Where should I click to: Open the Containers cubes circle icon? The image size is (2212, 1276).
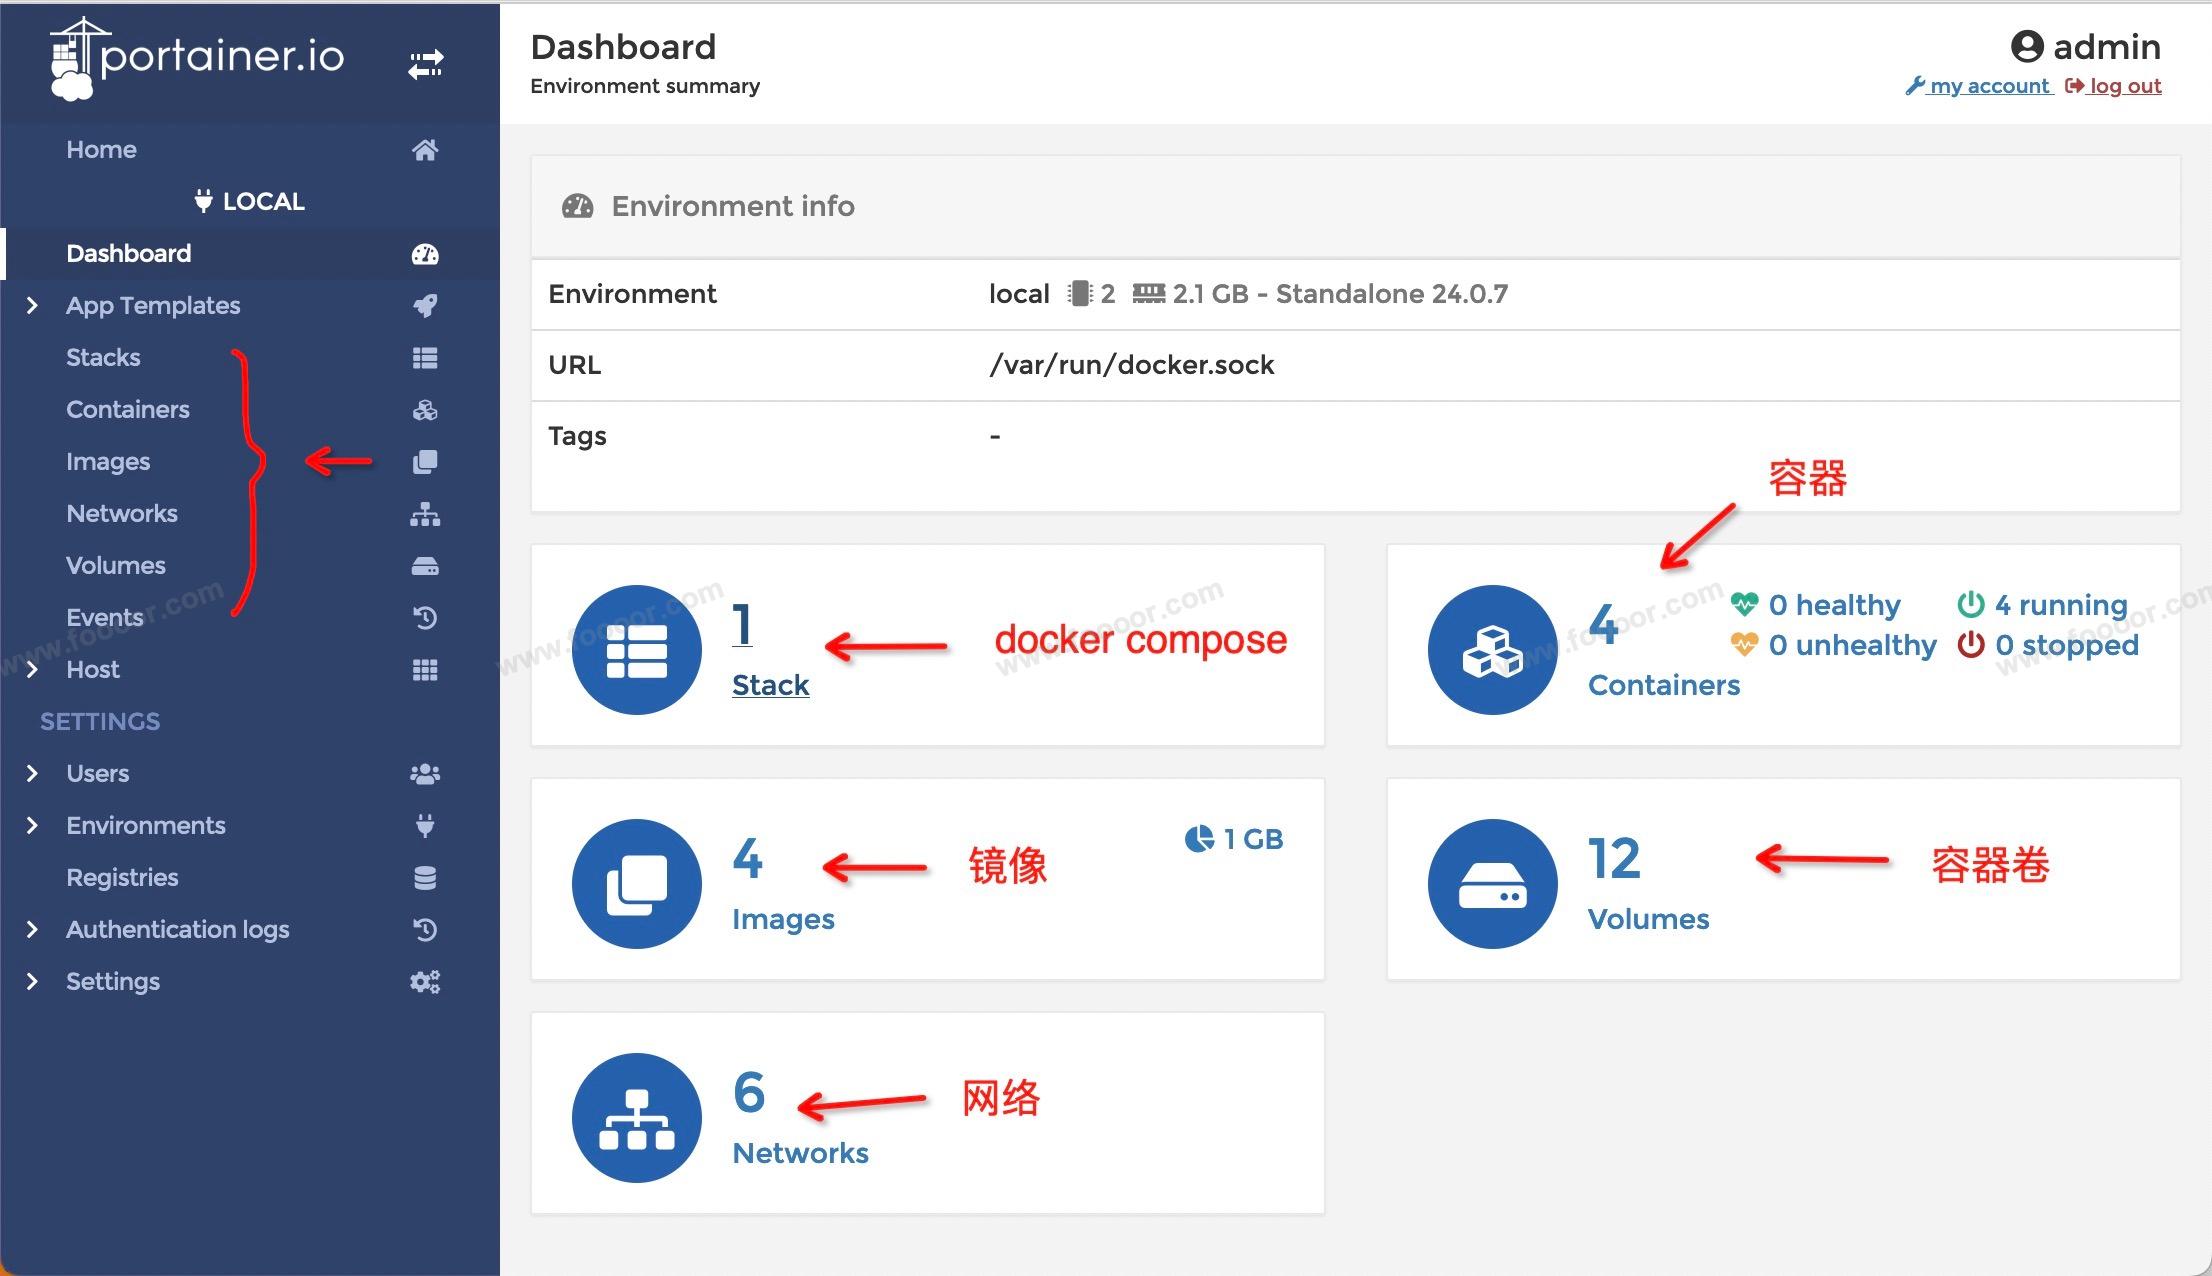(x=1492, y=650)
